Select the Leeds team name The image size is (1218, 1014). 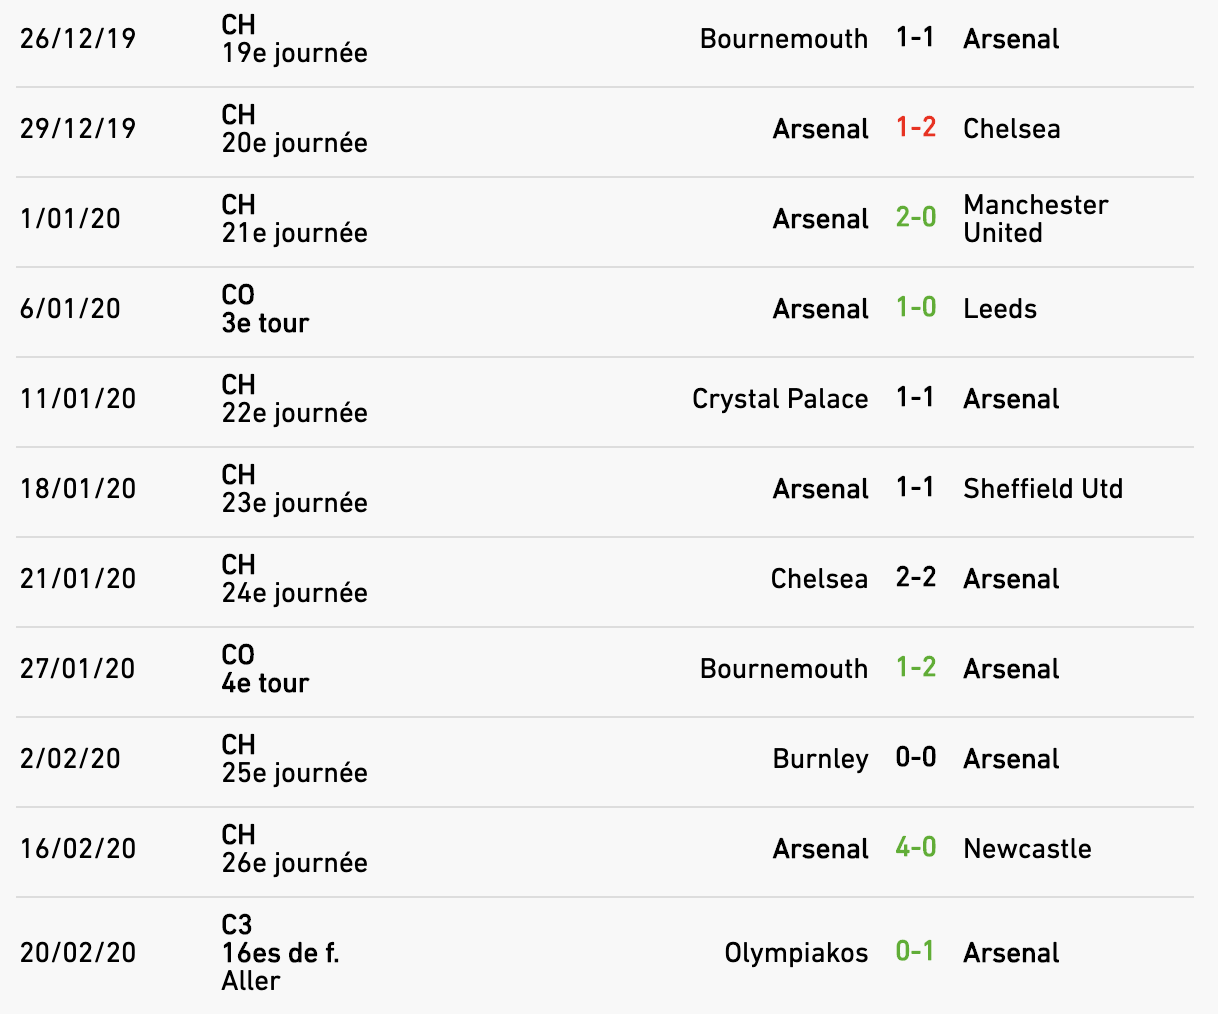[x=999, y=309]
